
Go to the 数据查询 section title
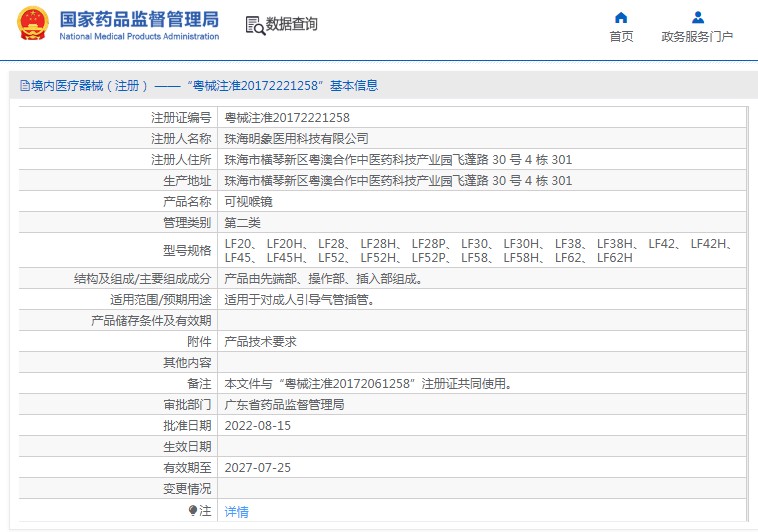[x=292, y=25]
